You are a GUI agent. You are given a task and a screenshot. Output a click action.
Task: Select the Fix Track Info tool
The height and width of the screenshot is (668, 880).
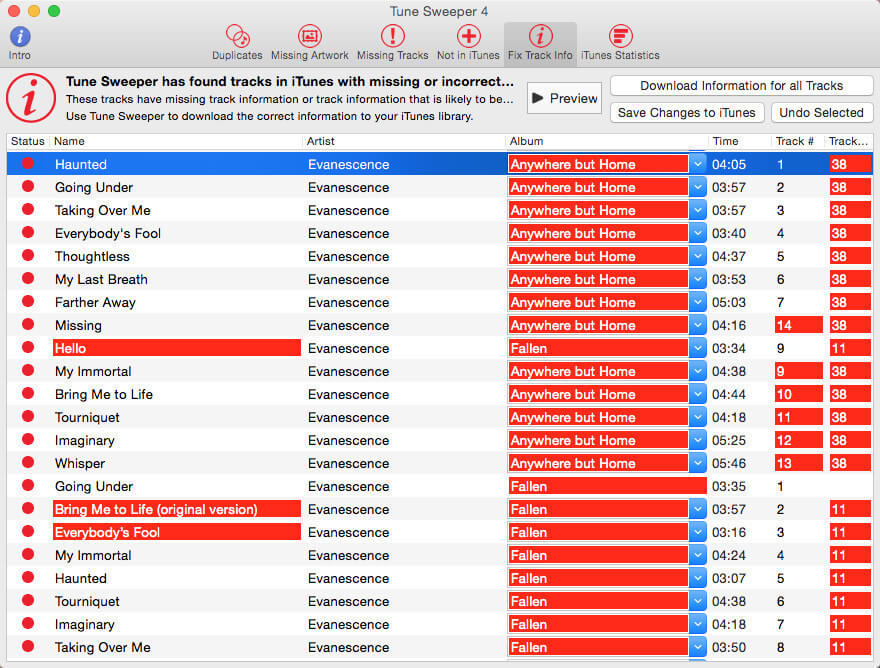540,43
